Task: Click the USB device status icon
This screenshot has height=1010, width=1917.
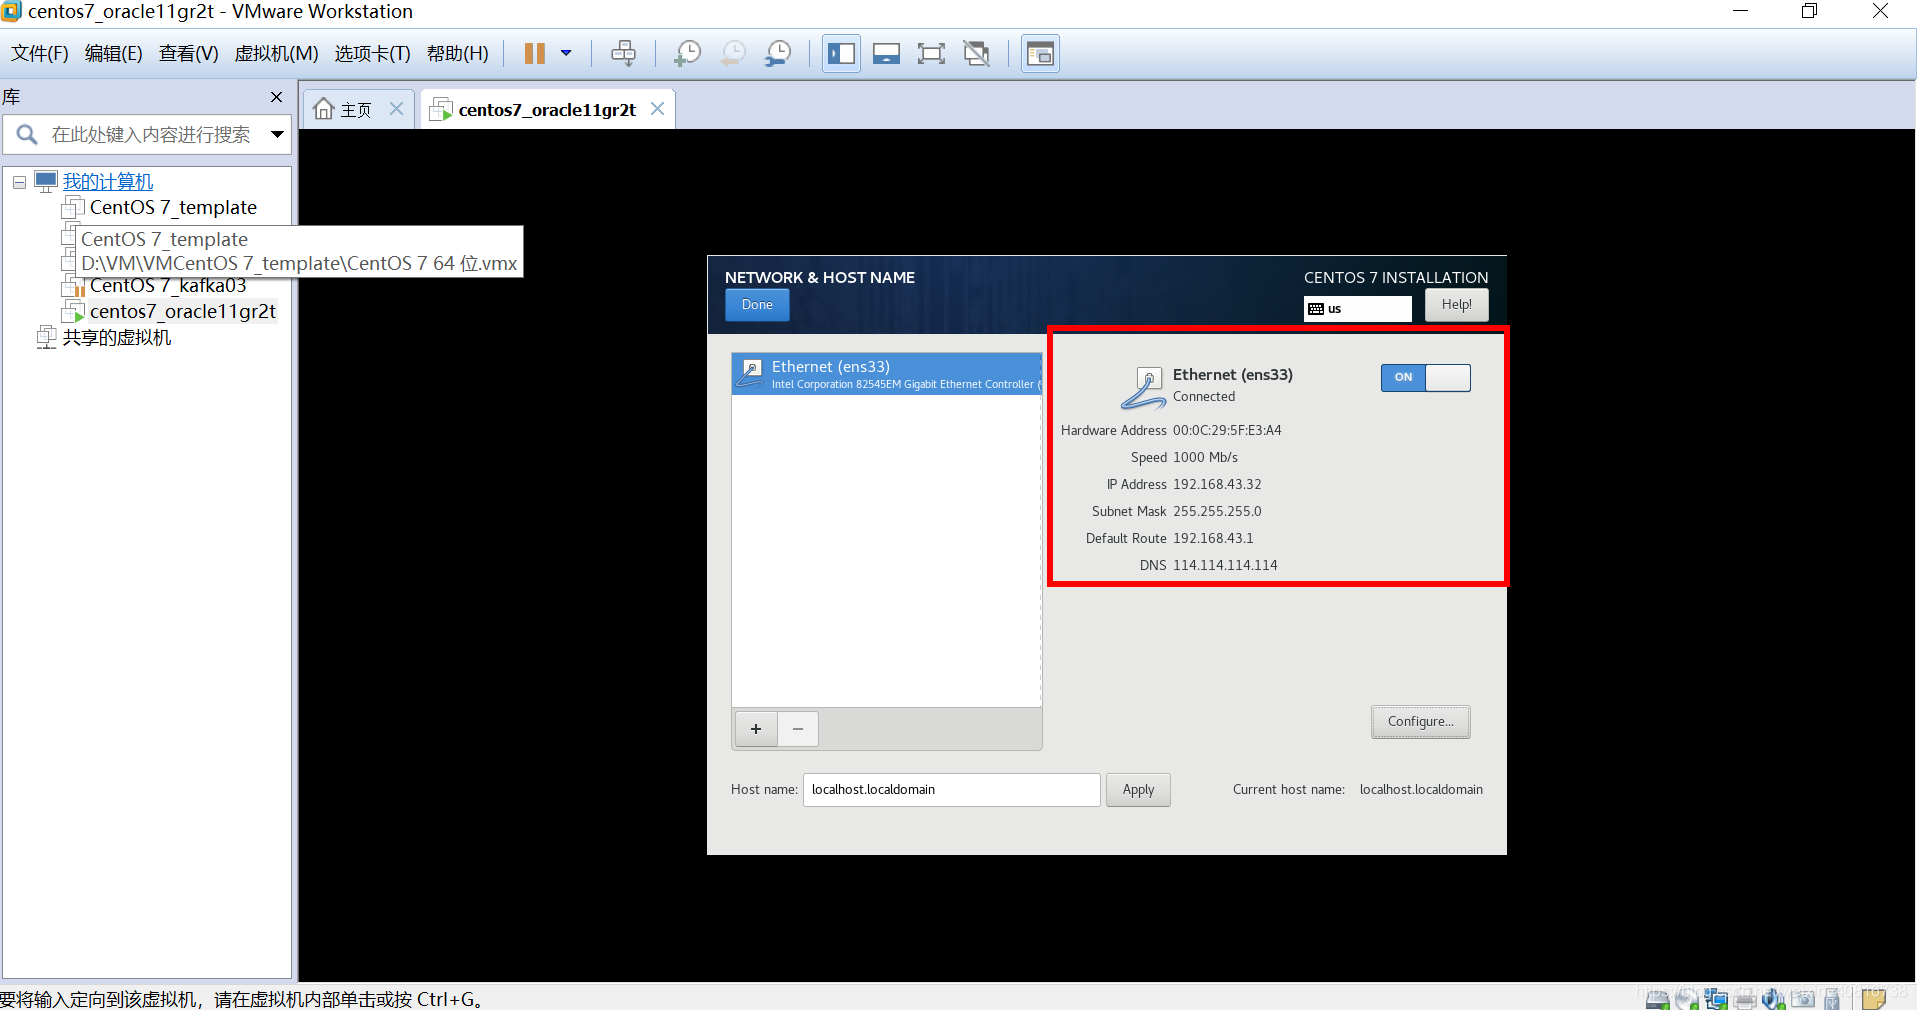Action: tap(1832, 998)
